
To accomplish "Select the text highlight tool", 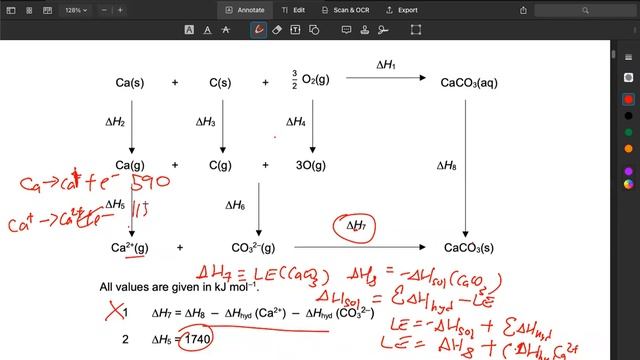I will 189,30.
